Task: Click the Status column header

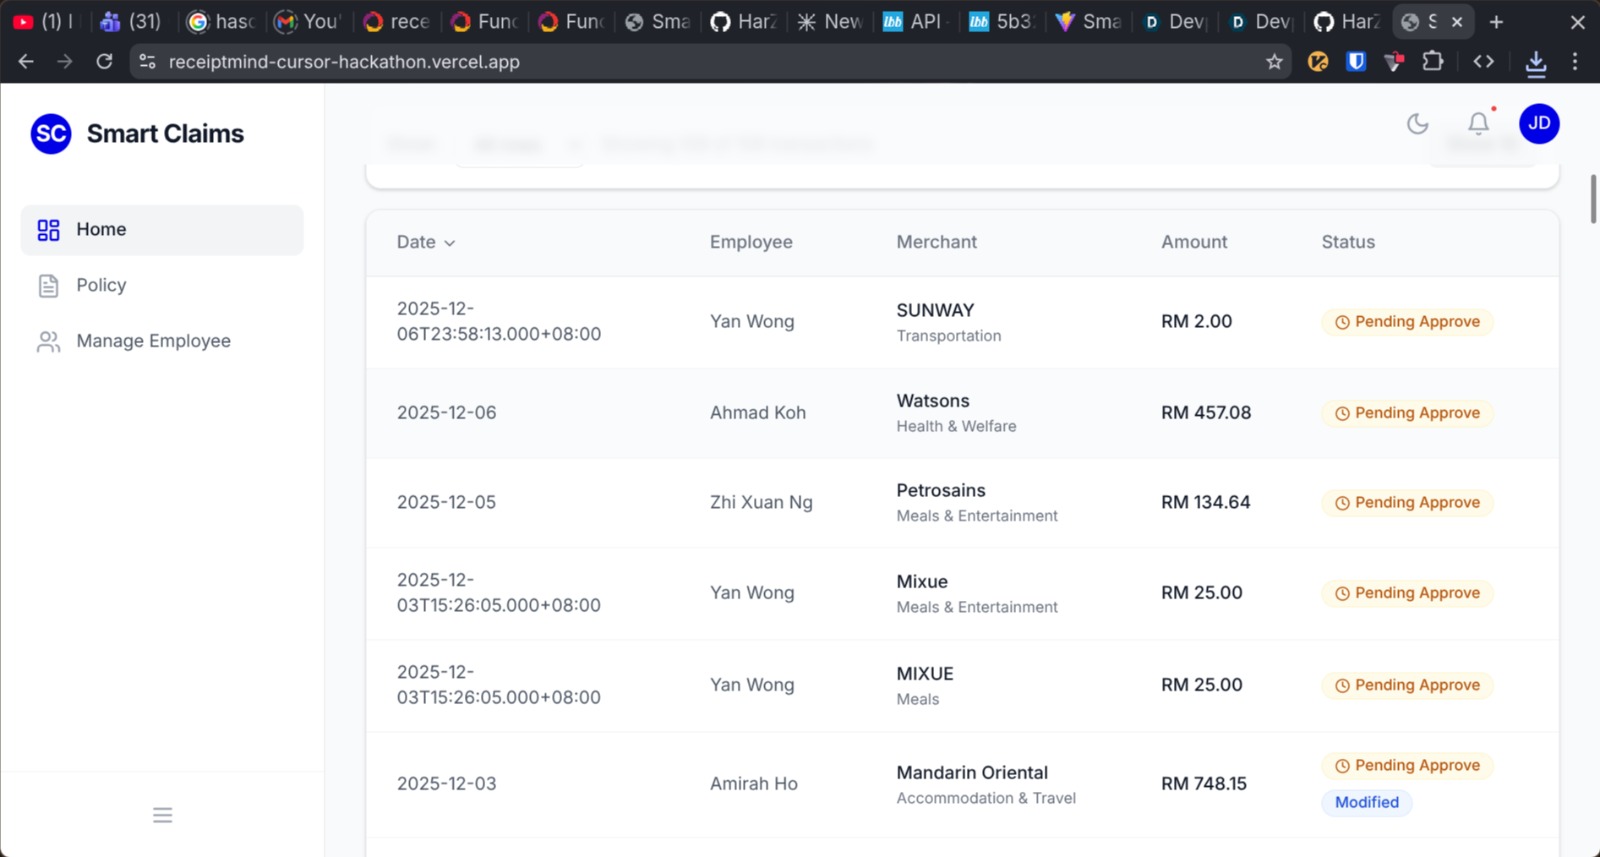Action: point(1348,242)
